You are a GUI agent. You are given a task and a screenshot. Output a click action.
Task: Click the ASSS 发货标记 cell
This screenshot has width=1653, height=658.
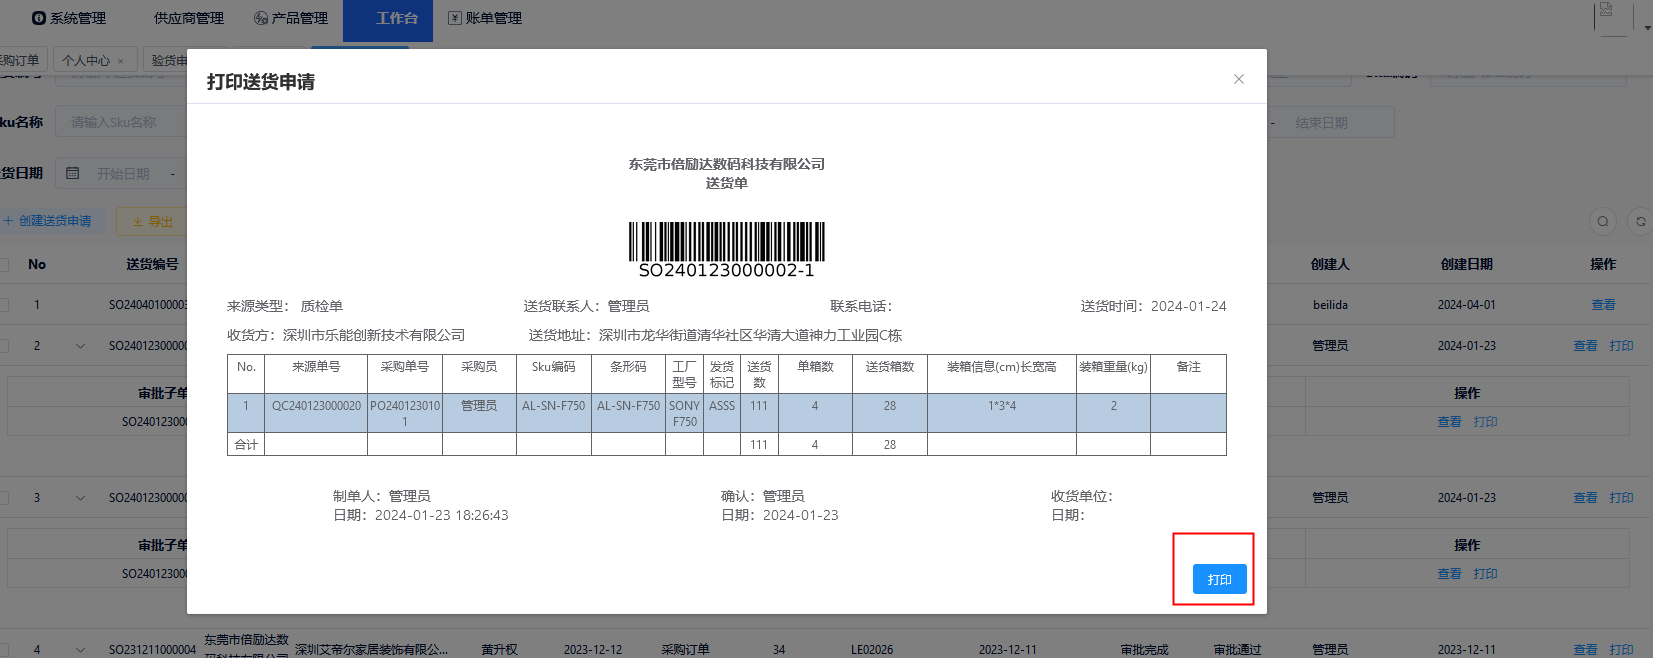click(722, 406)
